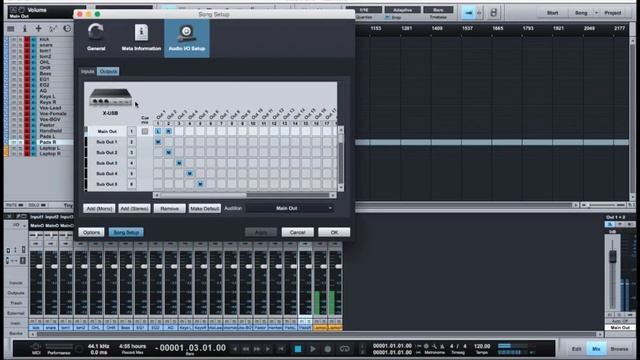Toggle the Snap checkbox in top toolbar
Image resolution: width=640 pixels, height=360 pixels.
387,18
